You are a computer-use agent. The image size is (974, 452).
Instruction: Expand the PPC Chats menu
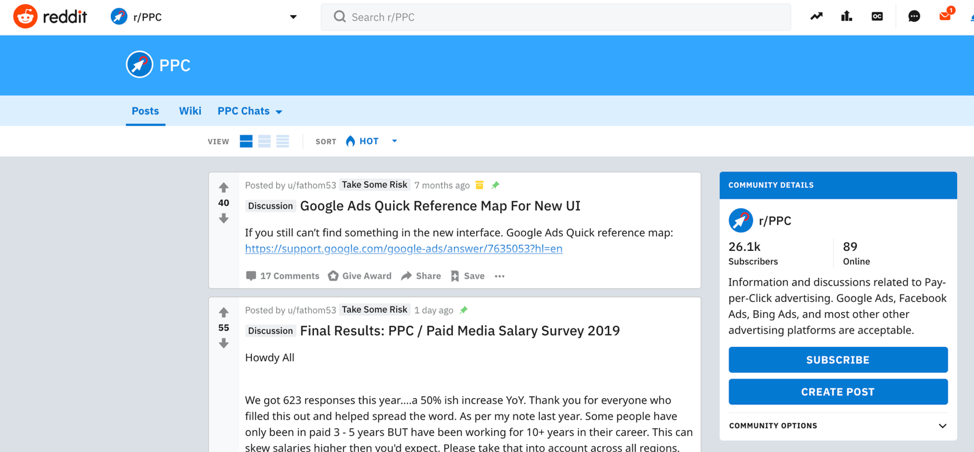(250, 111)
